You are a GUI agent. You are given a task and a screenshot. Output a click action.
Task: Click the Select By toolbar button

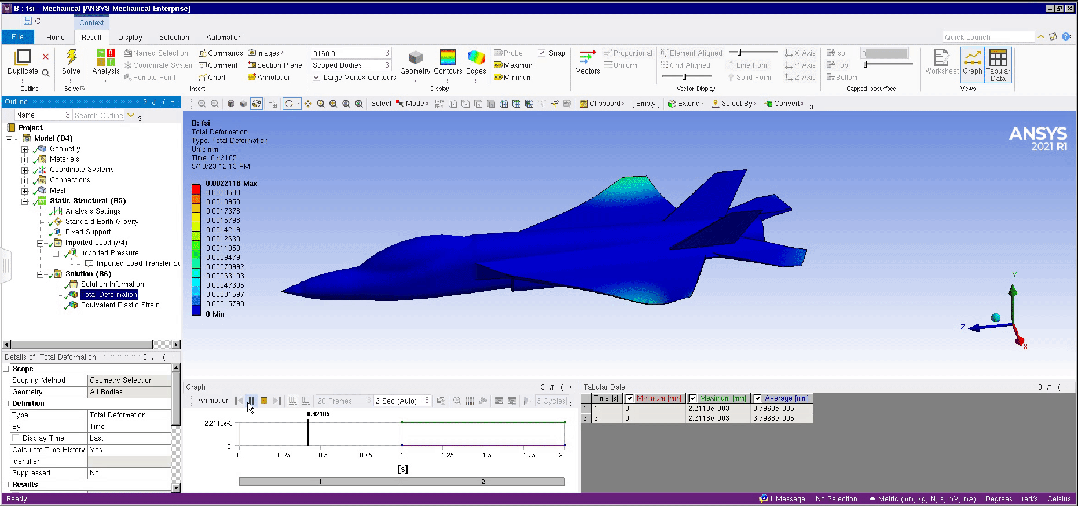coord(734,104)
